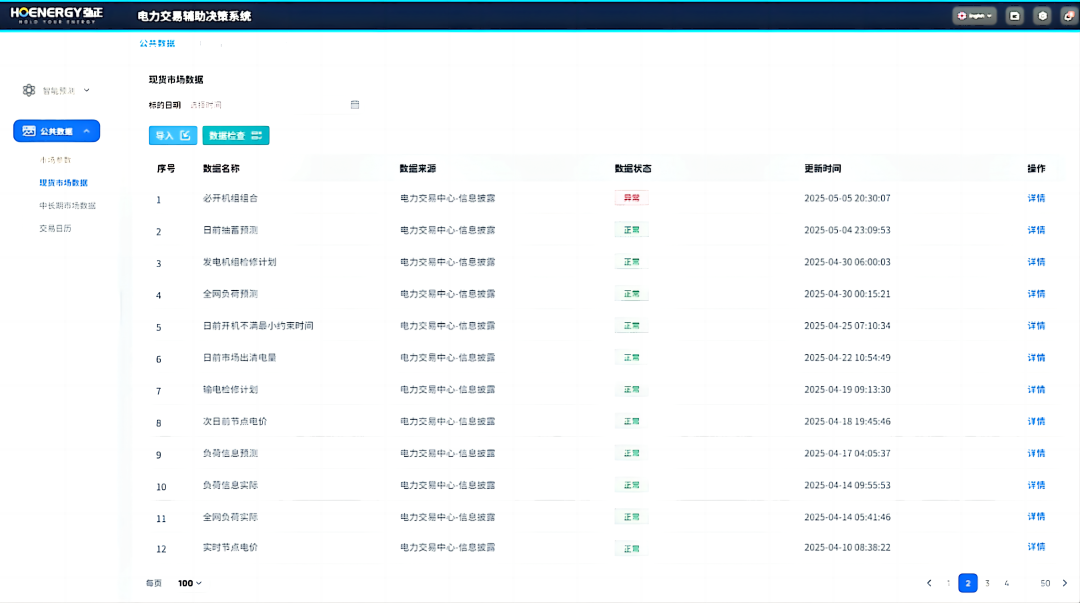Open 中长期市场数据 in the sidebar
This screenshot has width=1080, height=603.
click(67, 206)
